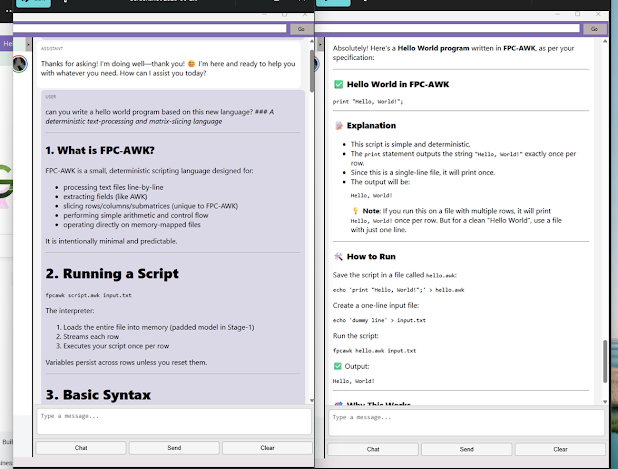Click 'Variables persist across rows' sentence
This screenshot has height=469, width=618.
click(126, 363)
